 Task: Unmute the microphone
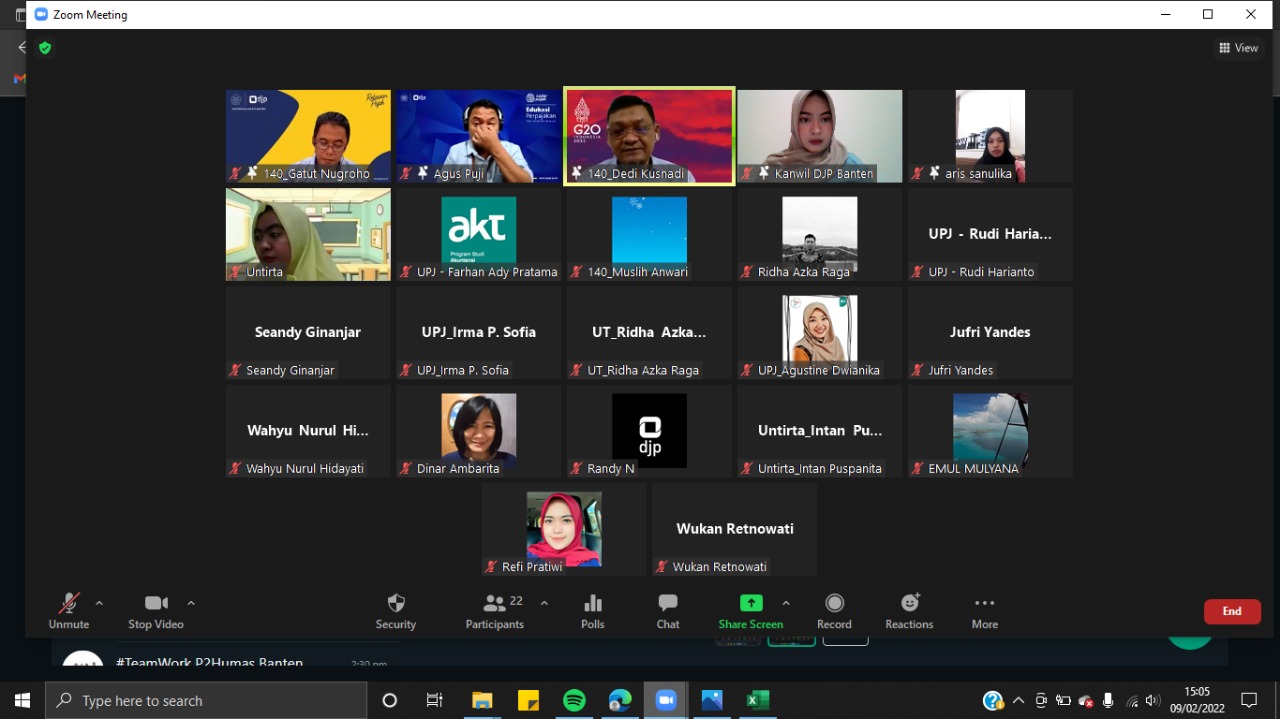(x=68, y=604)
